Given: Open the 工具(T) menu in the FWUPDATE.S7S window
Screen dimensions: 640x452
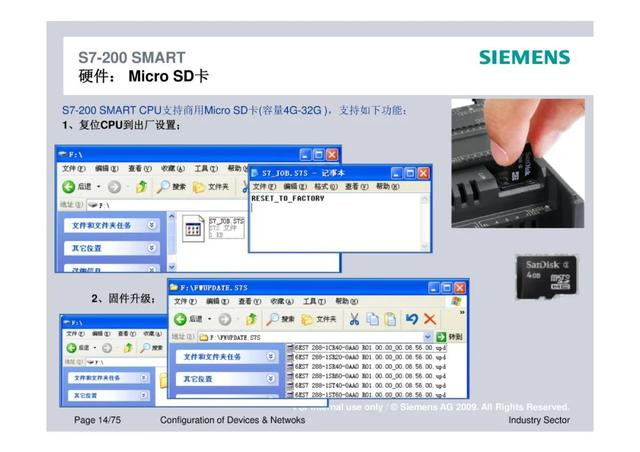Looking at the screenshot, I should pos(314,301).
